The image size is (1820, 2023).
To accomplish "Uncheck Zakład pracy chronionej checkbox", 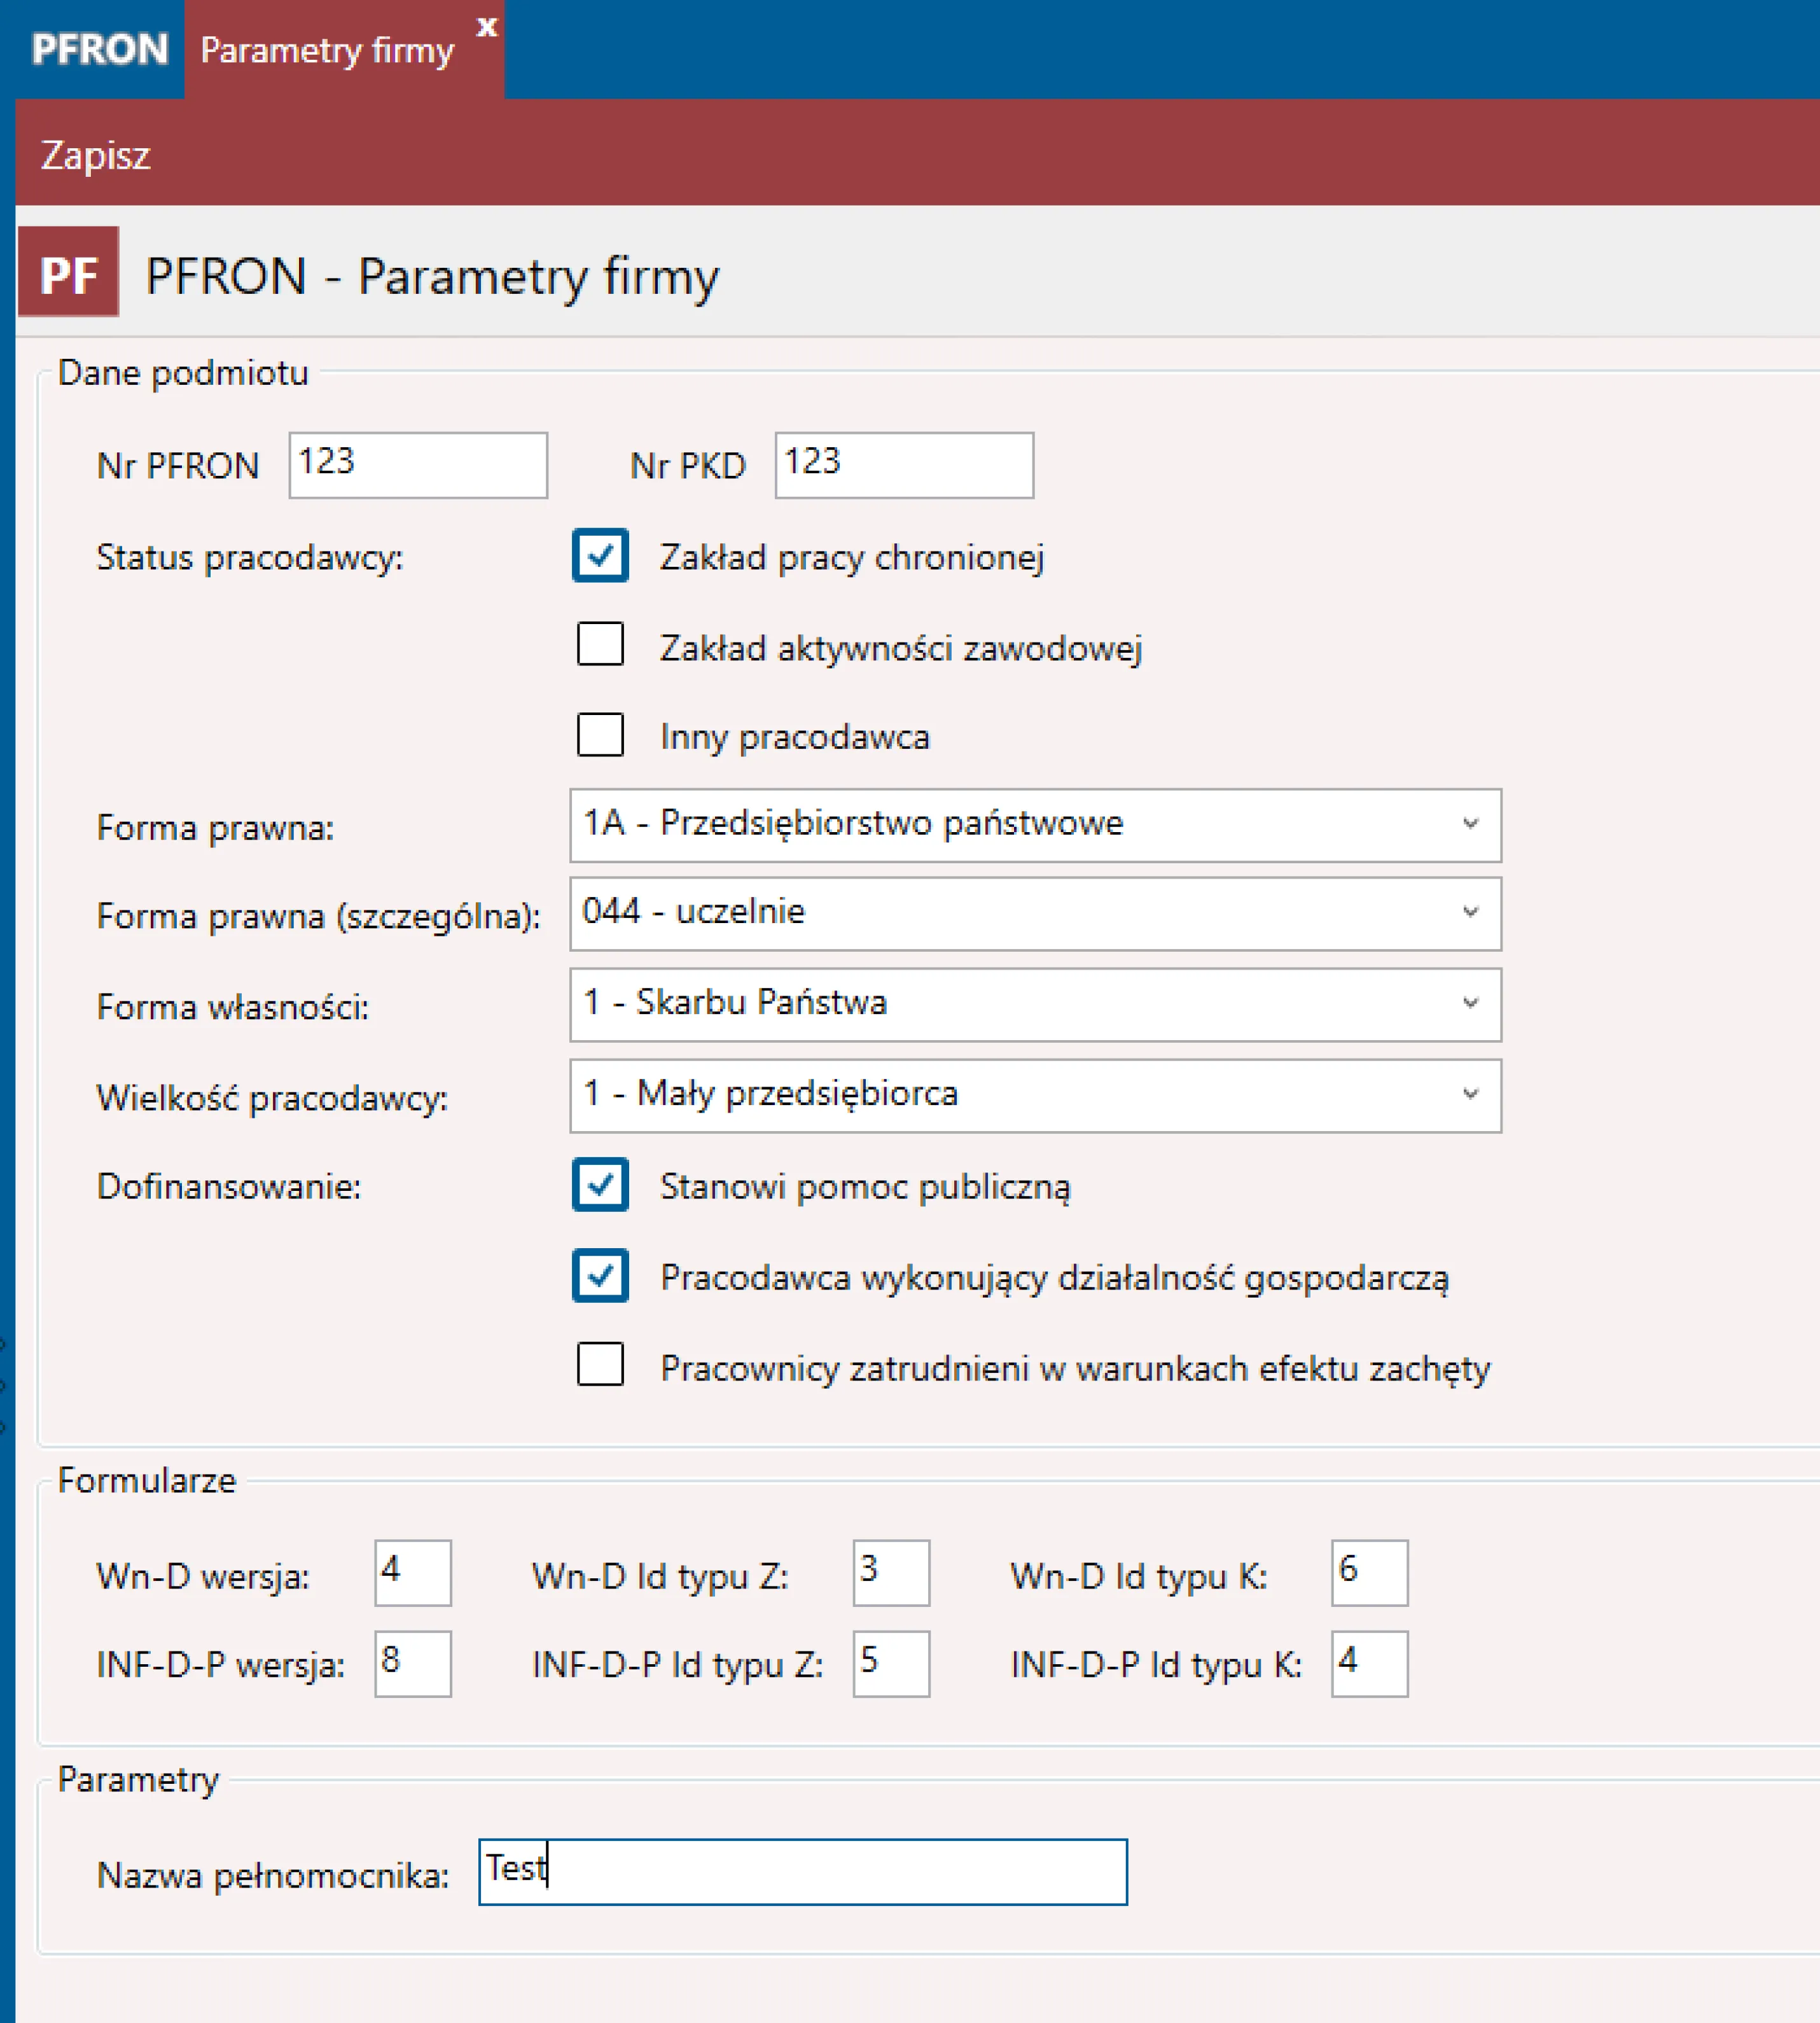I will [x=600, y=555].
